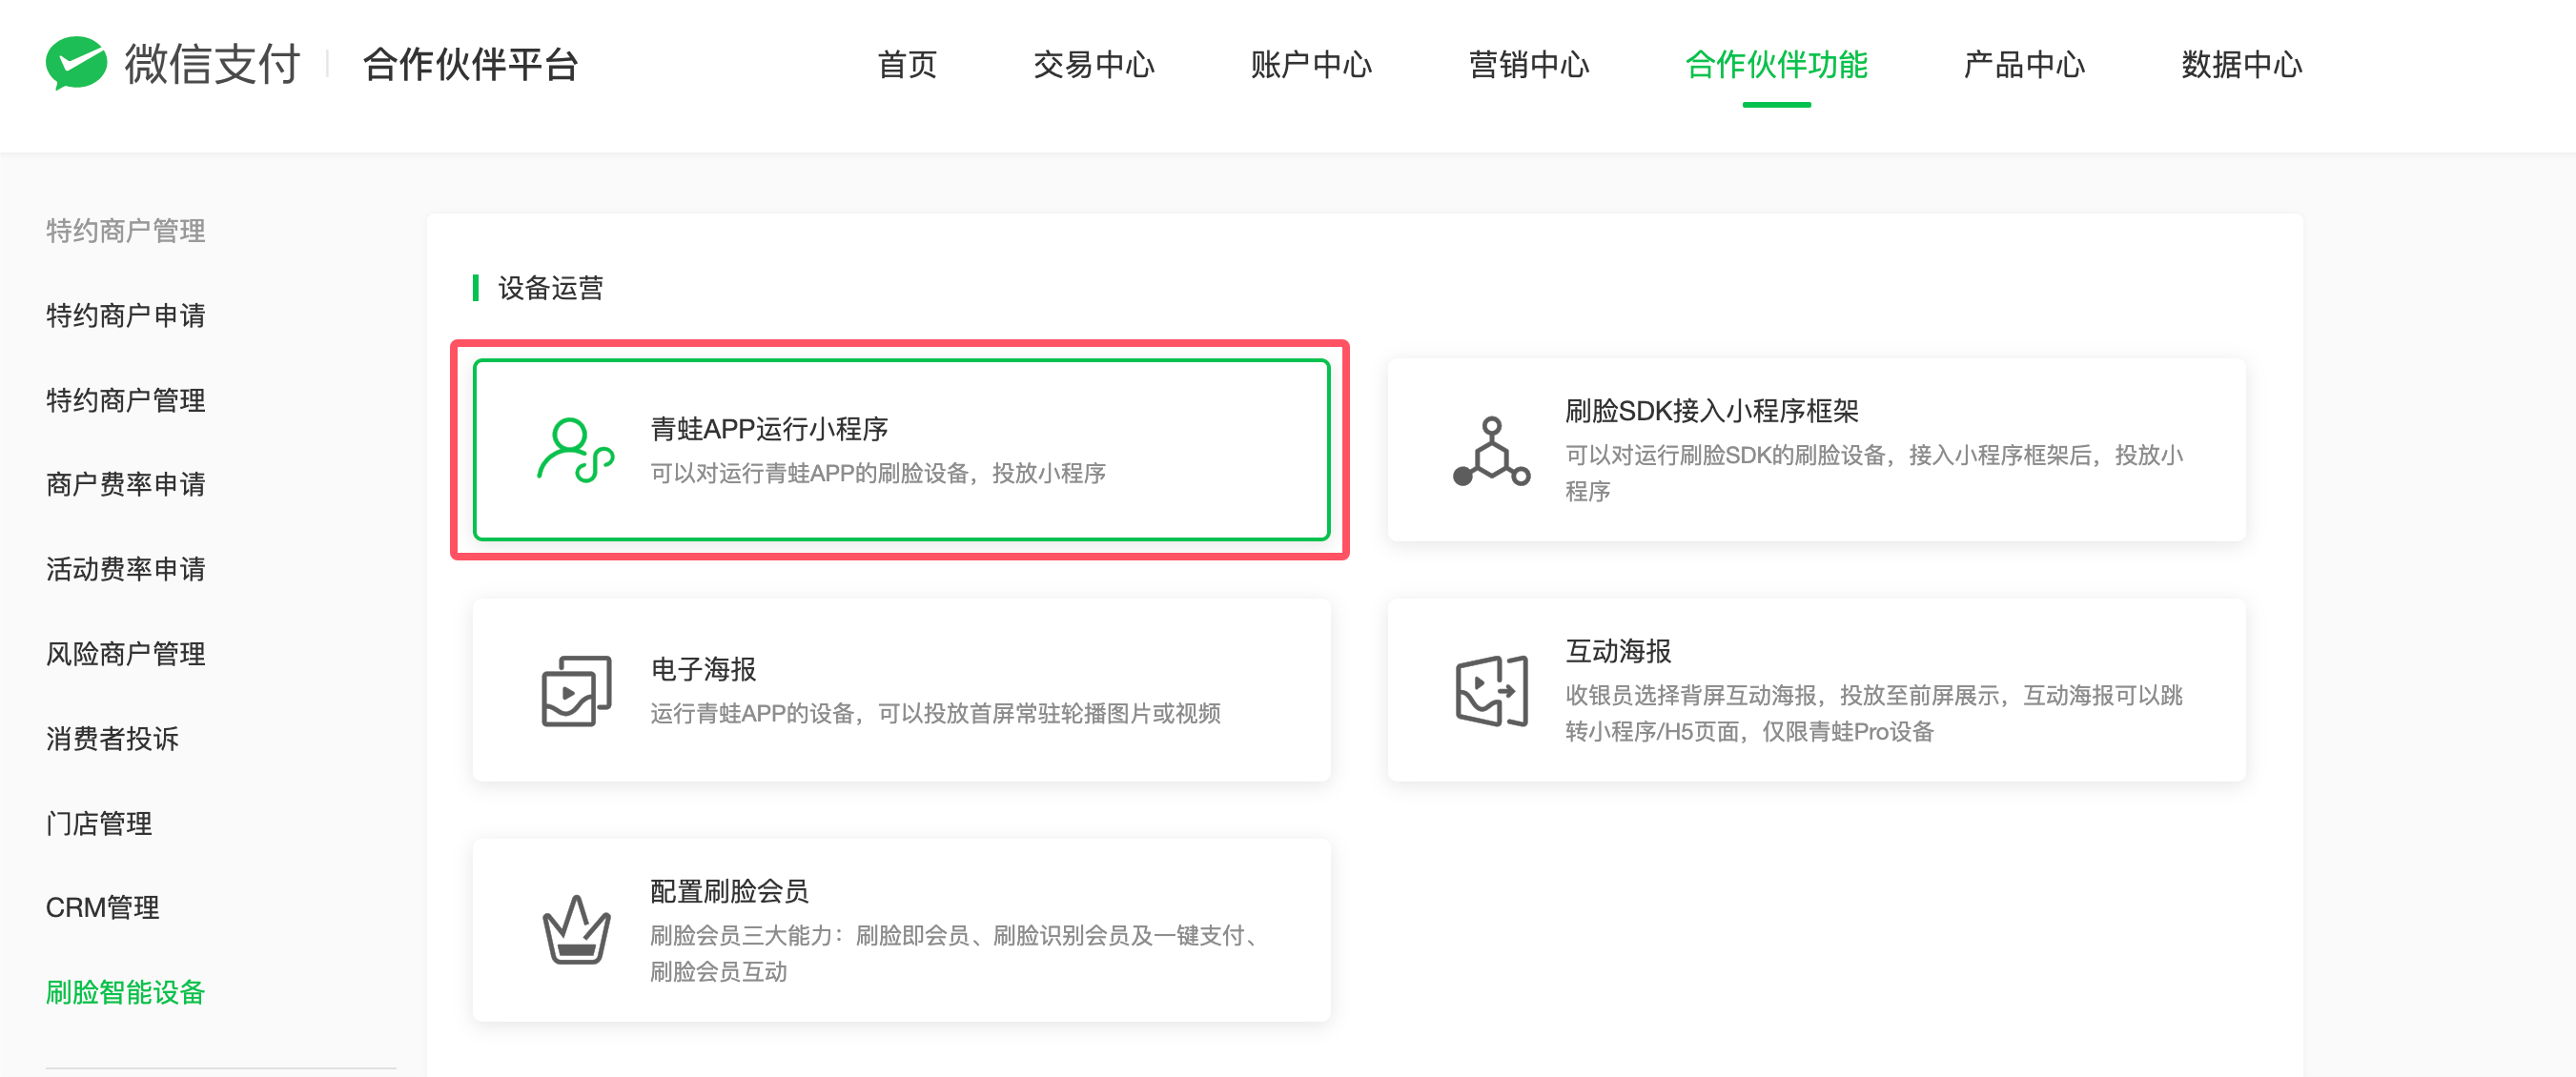This screenshot has width=2576, height=1077.
Task: Open the 首页 tab
Action: (907, 65)
